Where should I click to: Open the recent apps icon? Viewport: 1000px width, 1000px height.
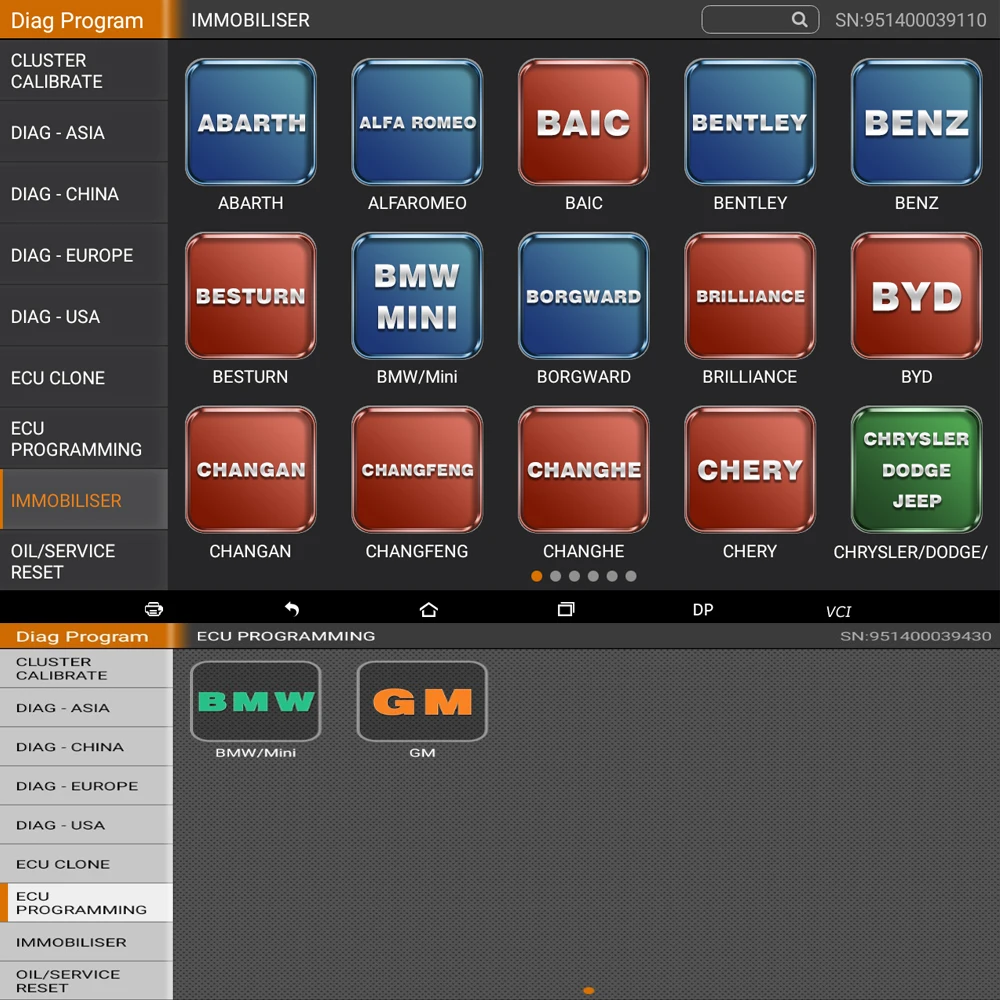pos(566,609)
